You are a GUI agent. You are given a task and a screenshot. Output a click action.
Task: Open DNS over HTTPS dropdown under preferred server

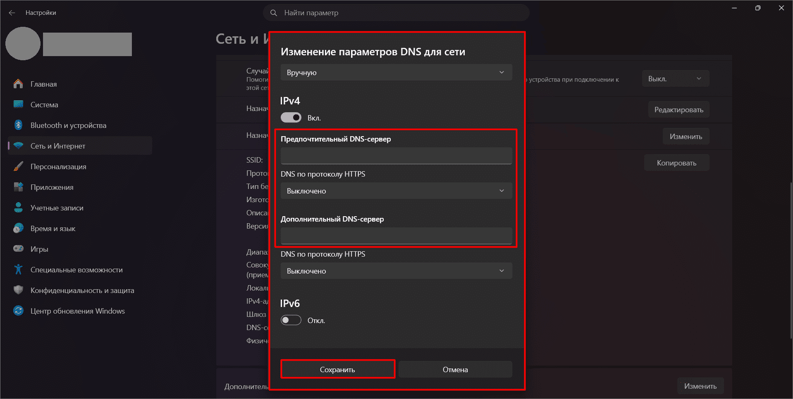coord(396,191)
